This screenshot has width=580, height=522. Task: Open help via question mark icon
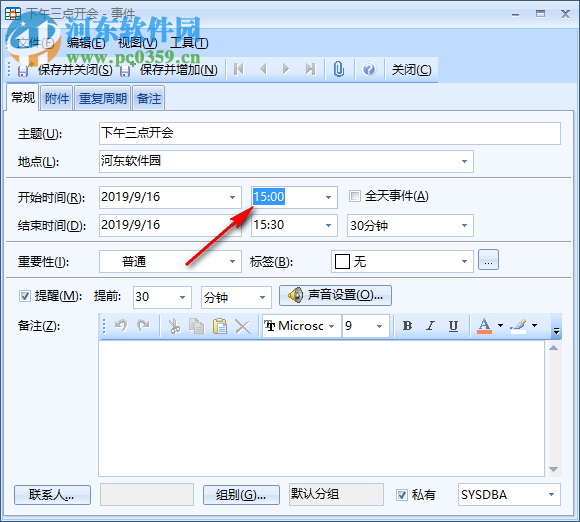[x=369, y=69]
